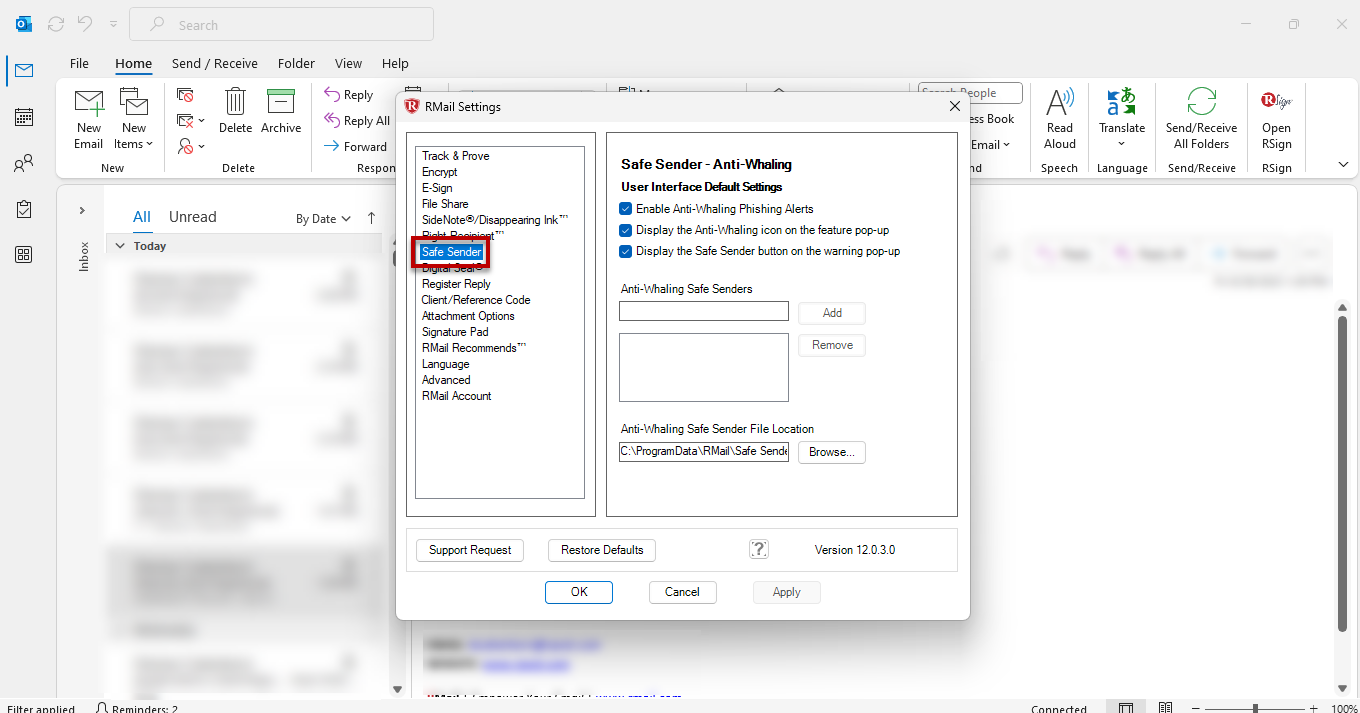The image size is (1360, 713).
Task: Click the Read Aloud ribbon icon
Action: point(1060,103)
